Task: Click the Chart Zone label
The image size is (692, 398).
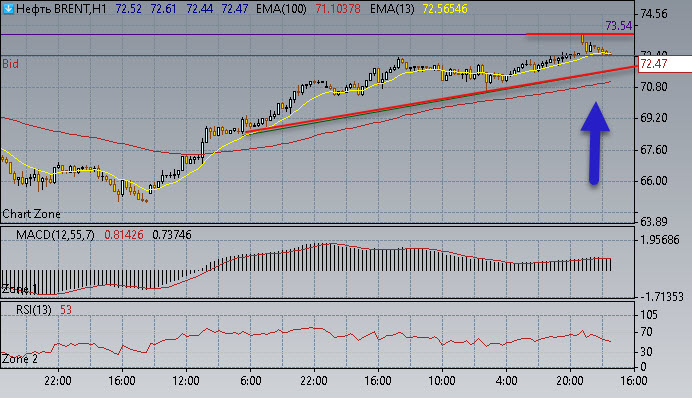Action: (x=31, y=214)
